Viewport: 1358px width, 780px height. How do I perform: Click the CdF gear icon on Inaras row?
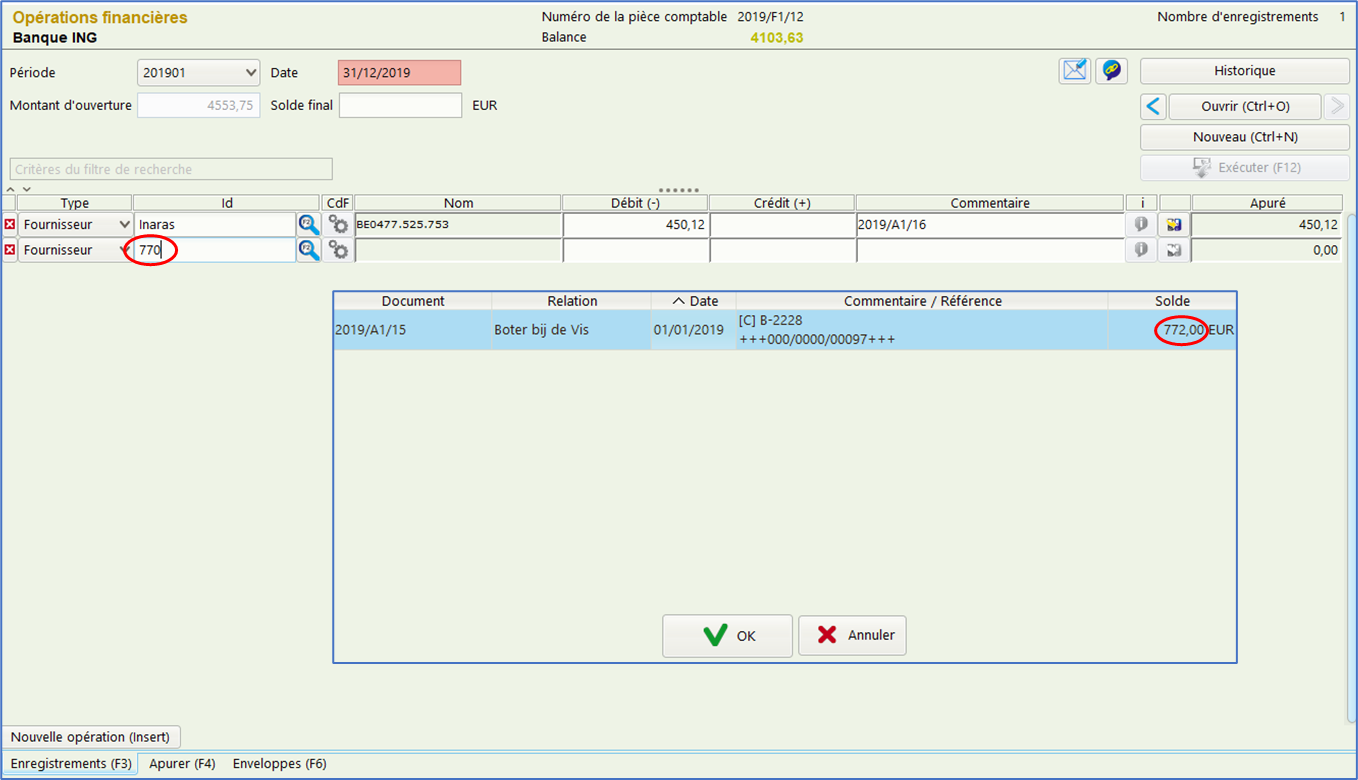point(339,225)
